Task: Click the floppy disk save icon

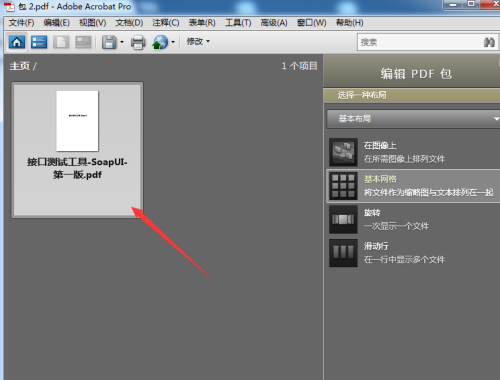Action: (109, 42)
